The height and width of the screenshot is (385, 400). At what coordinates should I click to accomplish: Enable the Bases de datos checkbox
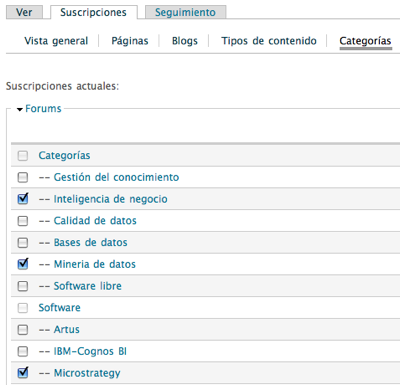(x=23, y=242)
